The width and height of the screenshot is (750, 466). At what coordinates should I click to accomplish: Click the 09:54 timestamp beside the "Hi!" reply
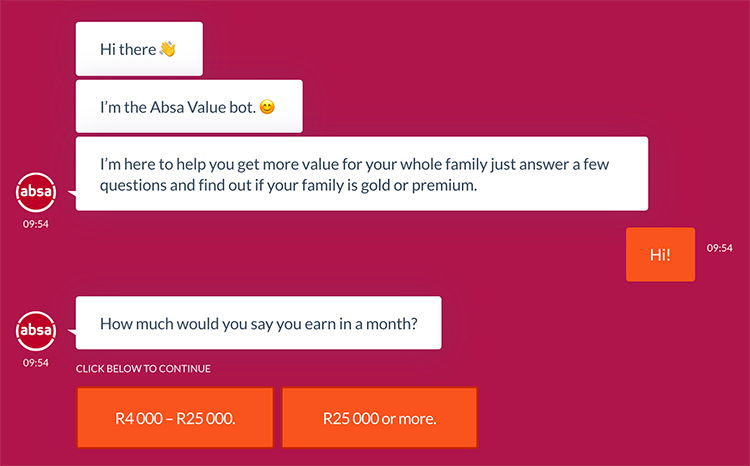coord(720,248)
